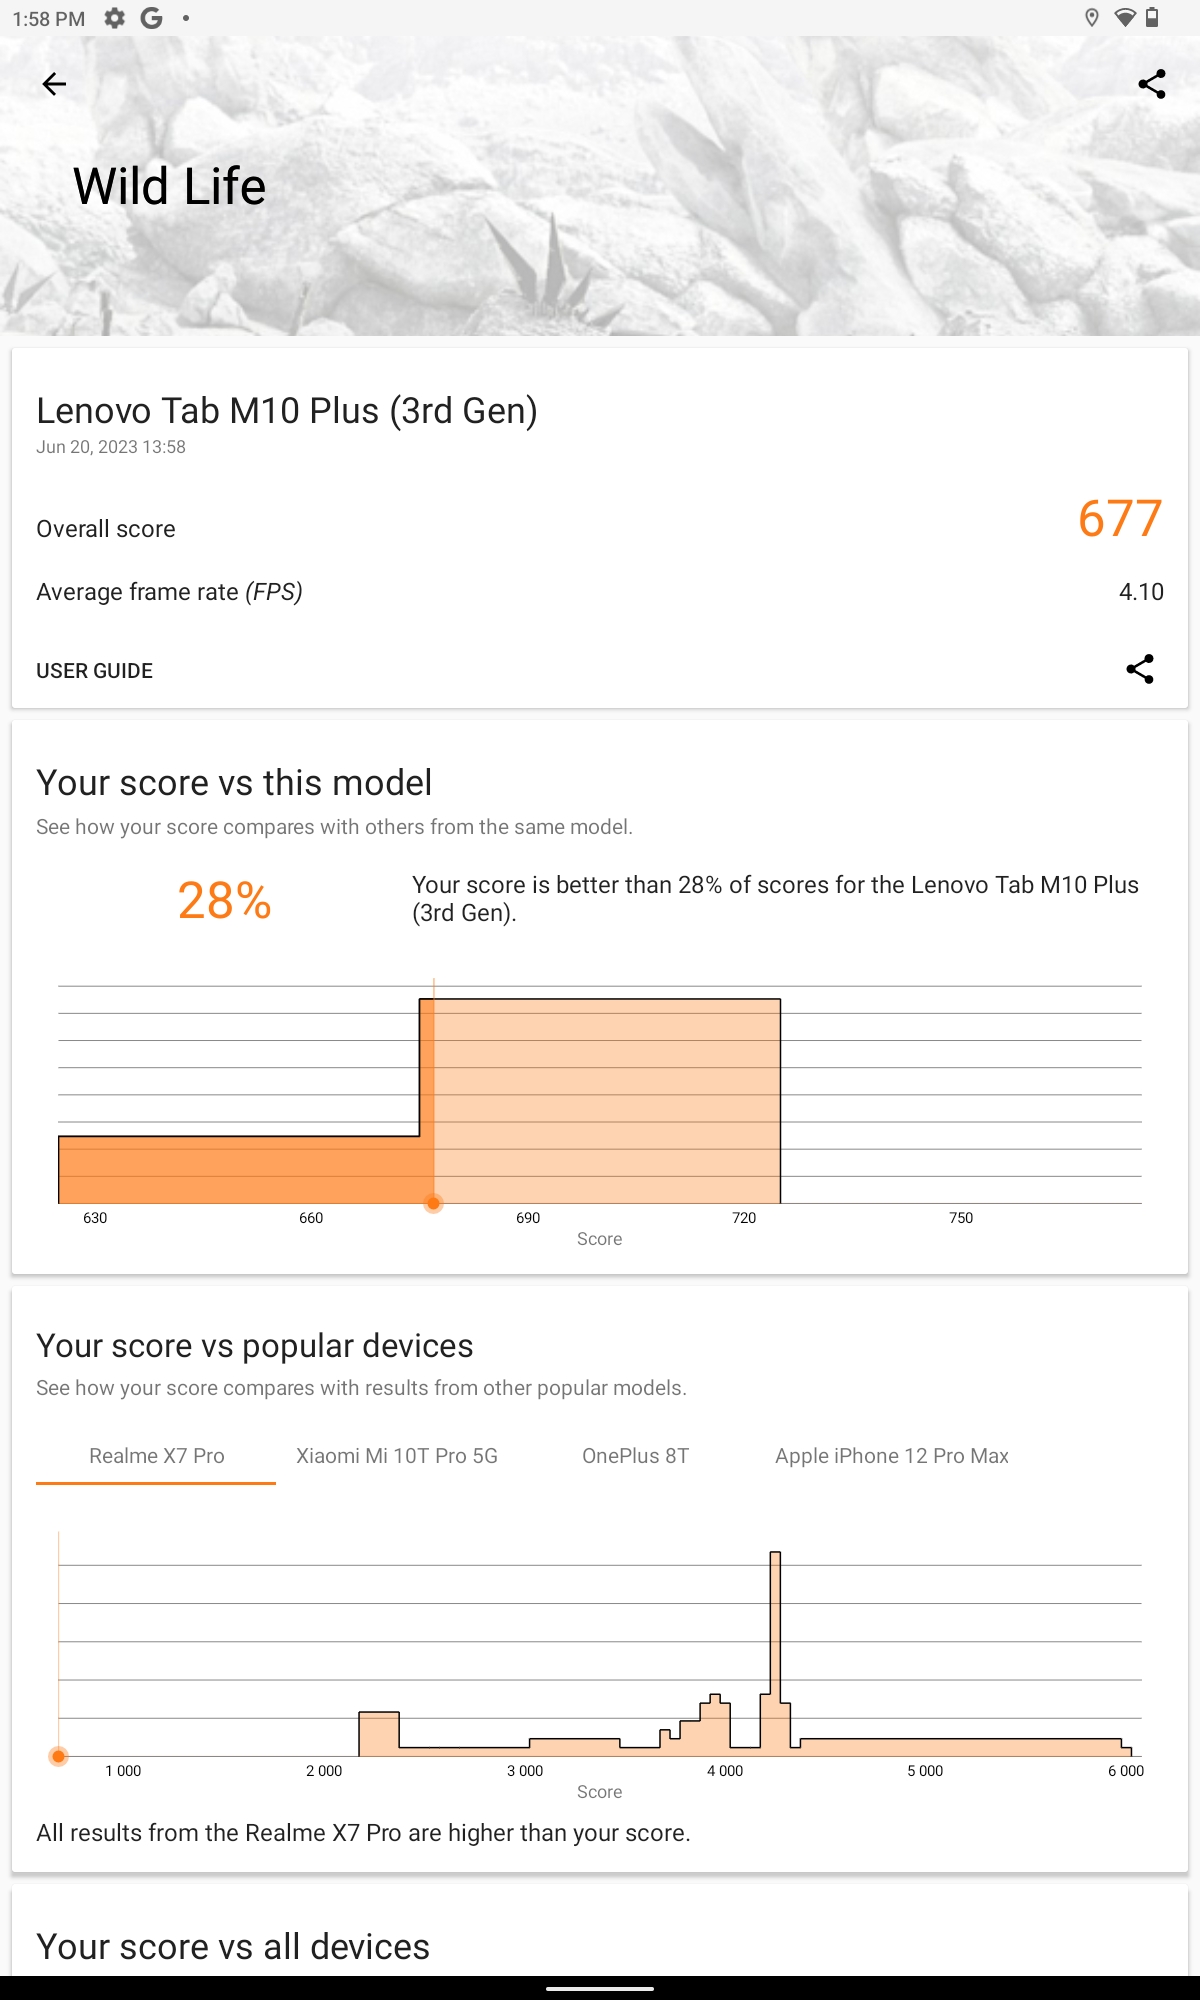The image size is (1200, 2000).
Task: Tap the Wi-Fi status icon
Action: point(1125,18)
